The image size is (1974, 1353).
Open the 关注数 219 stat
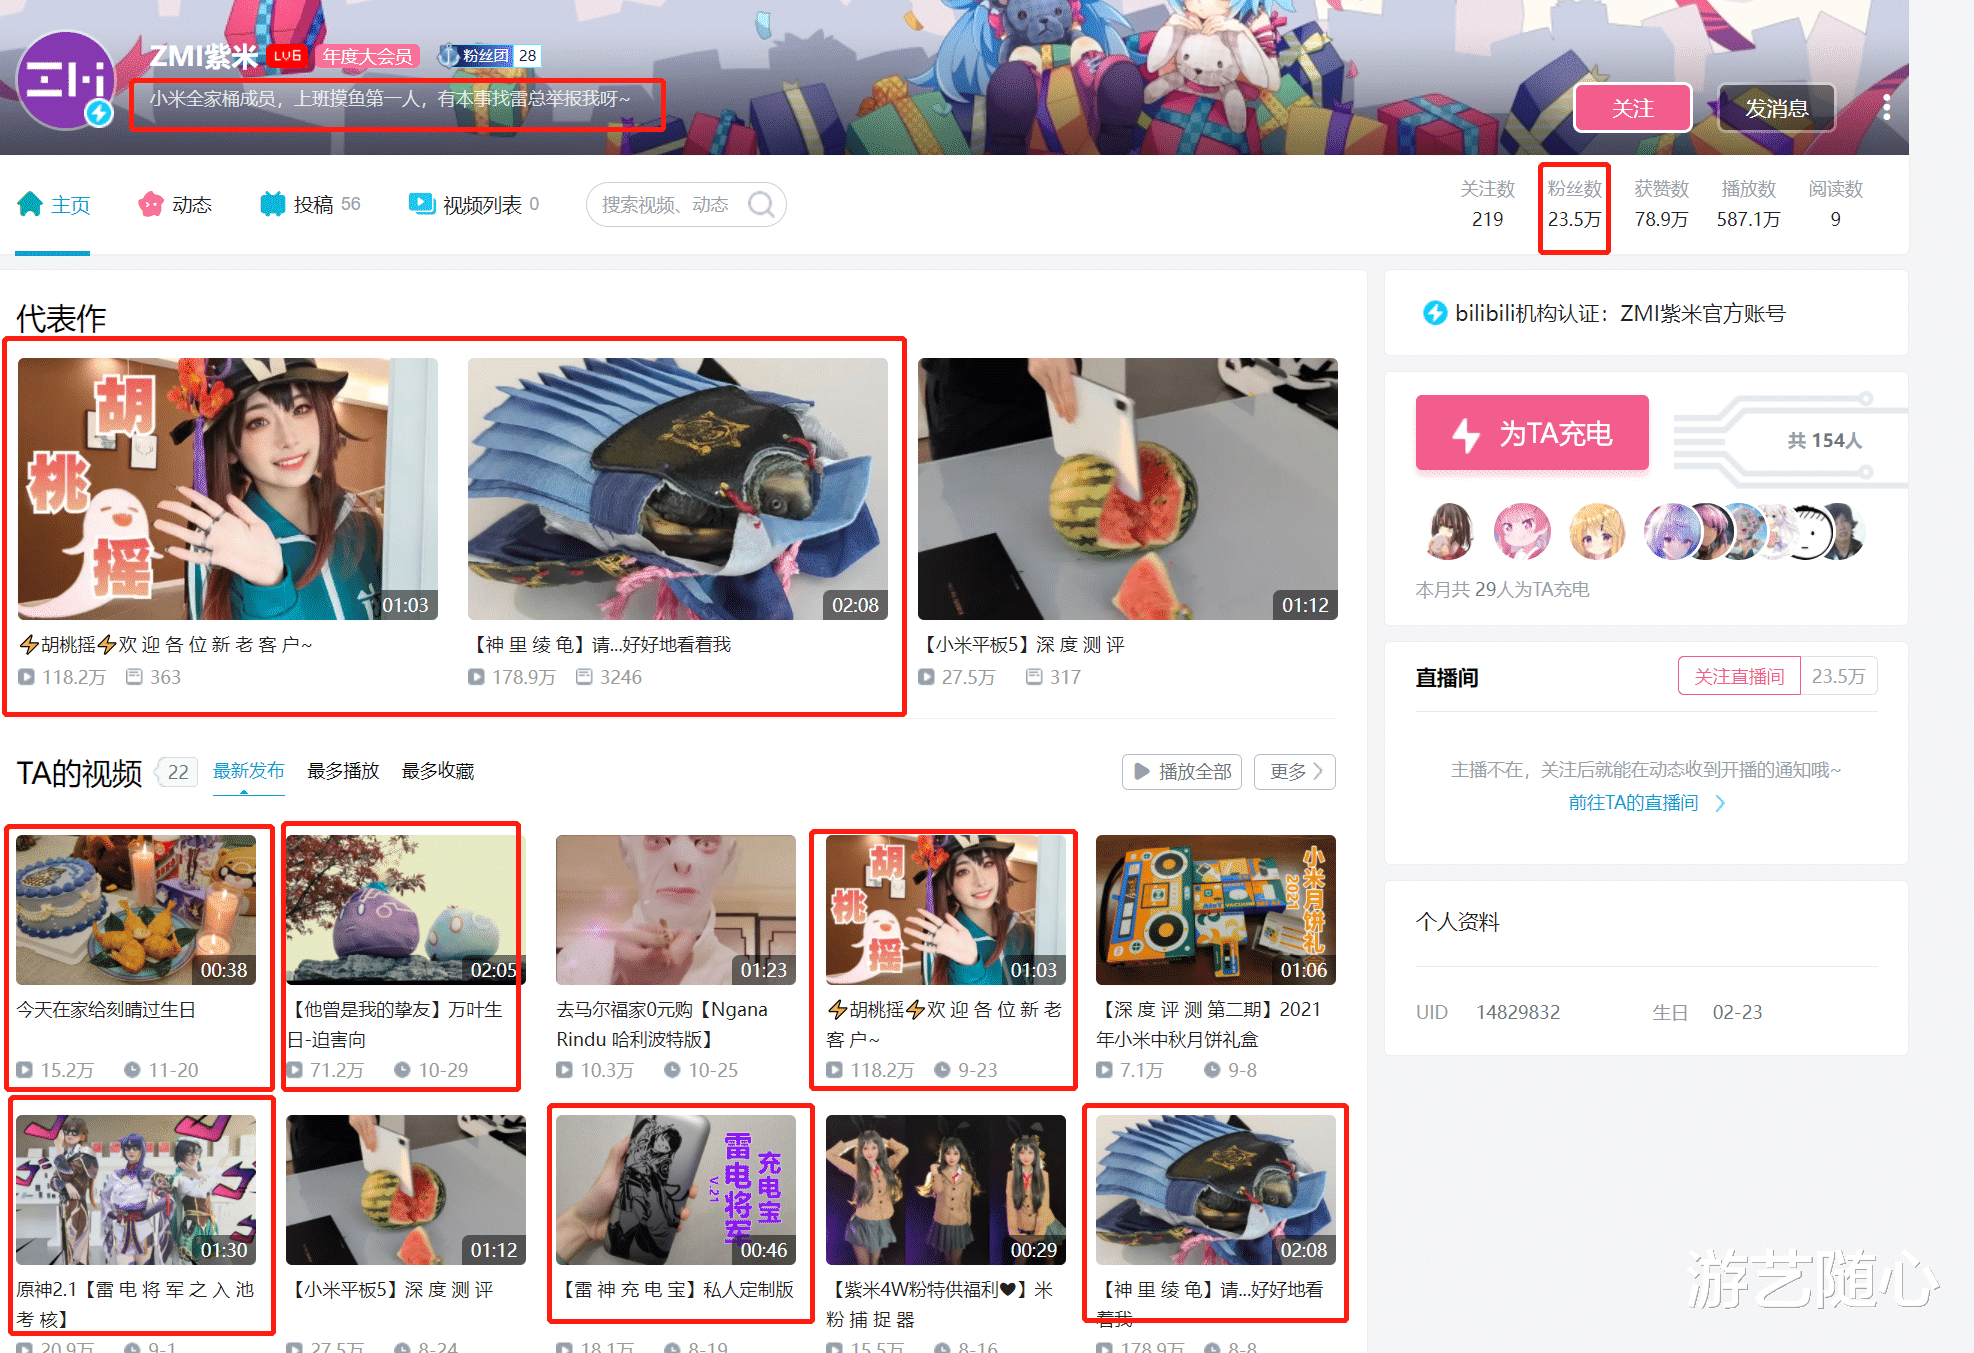point(1487,204)
